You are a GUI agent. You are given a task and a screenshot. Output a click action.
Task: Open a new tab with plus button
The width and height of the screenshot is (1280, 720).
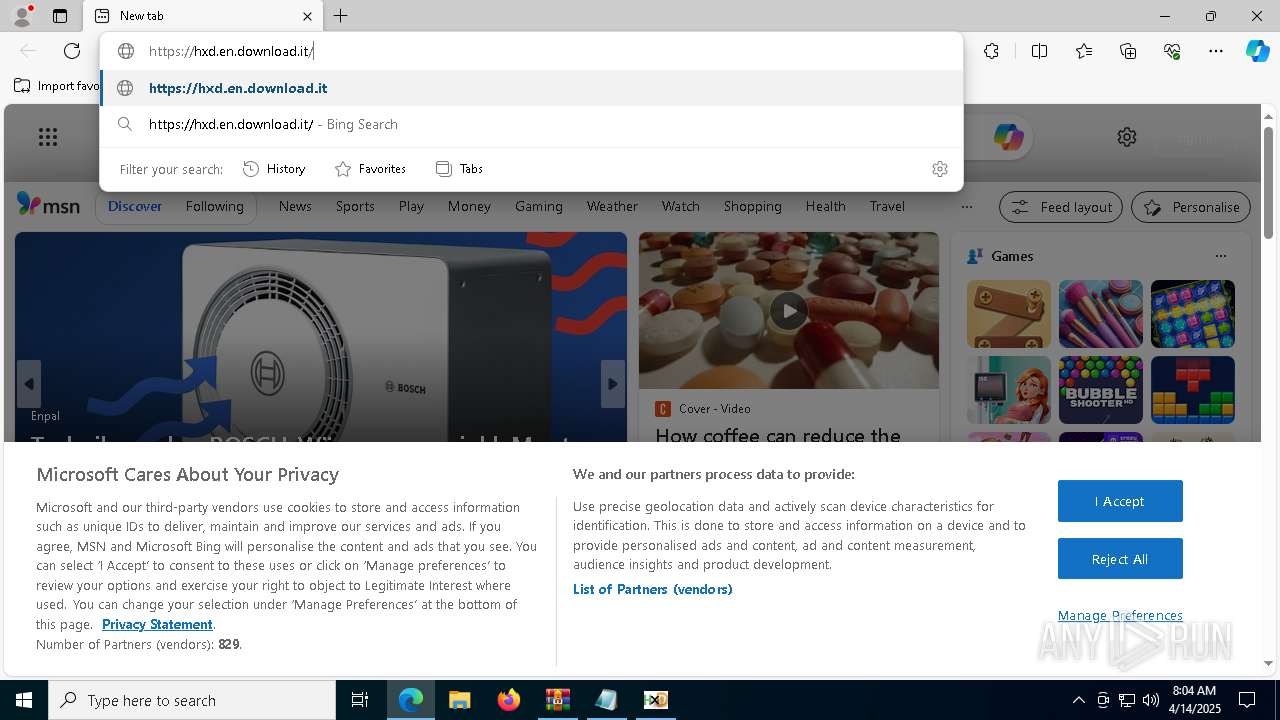tap(340, 16)
